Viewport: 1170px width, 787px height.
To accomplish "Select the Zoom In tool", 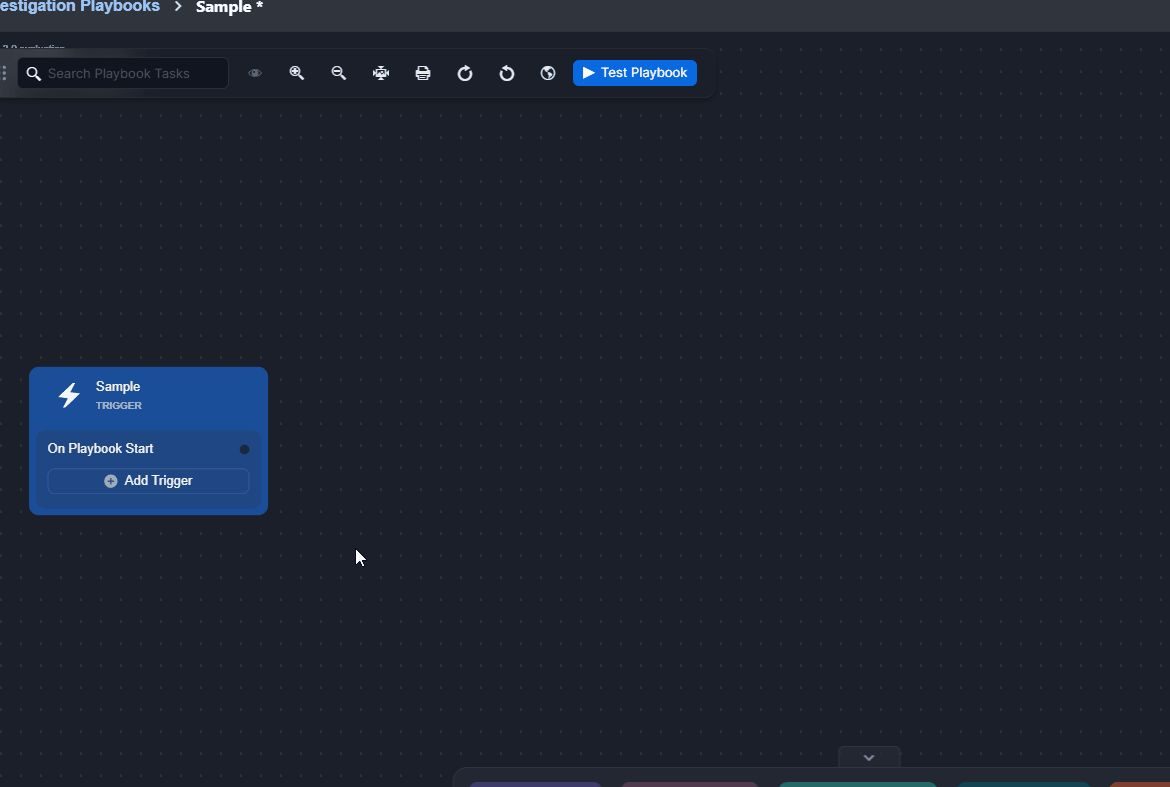I will [296, 72].
